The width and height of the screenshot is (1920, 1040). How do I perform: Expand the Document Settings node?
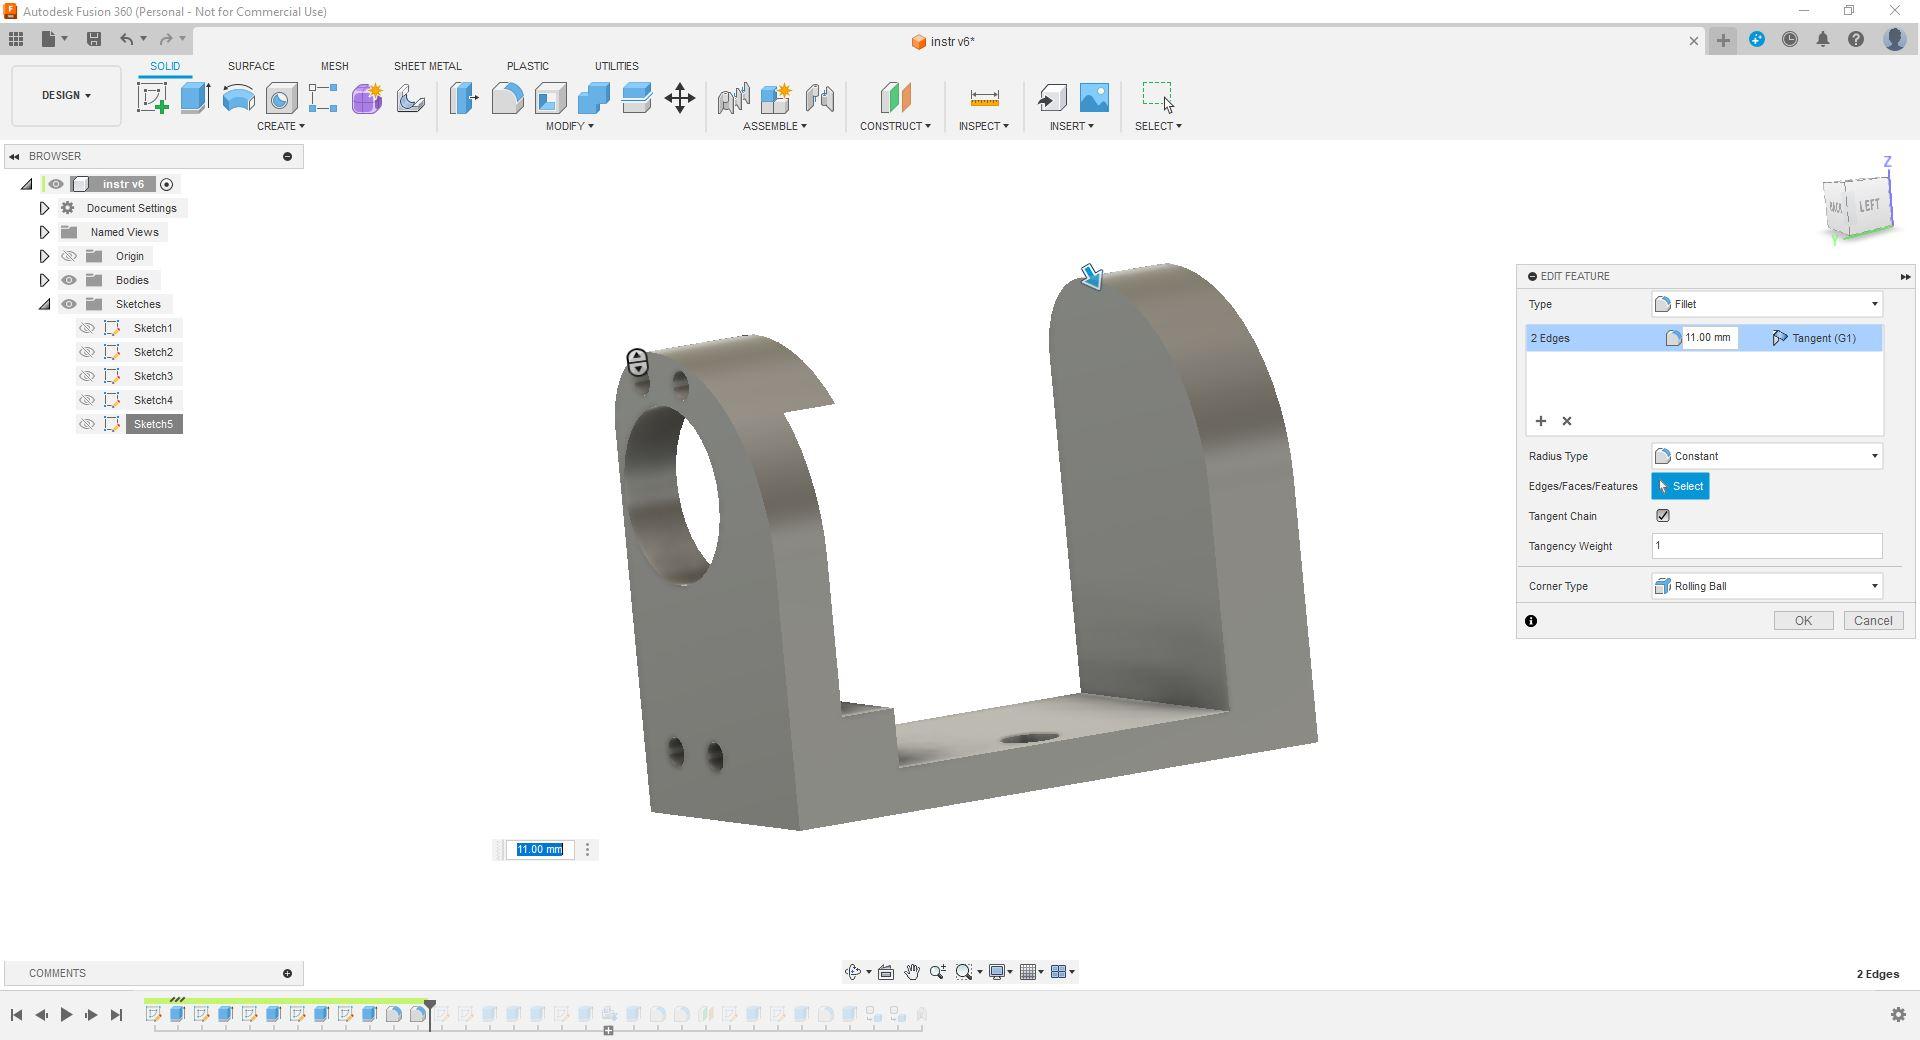point(44,208)
